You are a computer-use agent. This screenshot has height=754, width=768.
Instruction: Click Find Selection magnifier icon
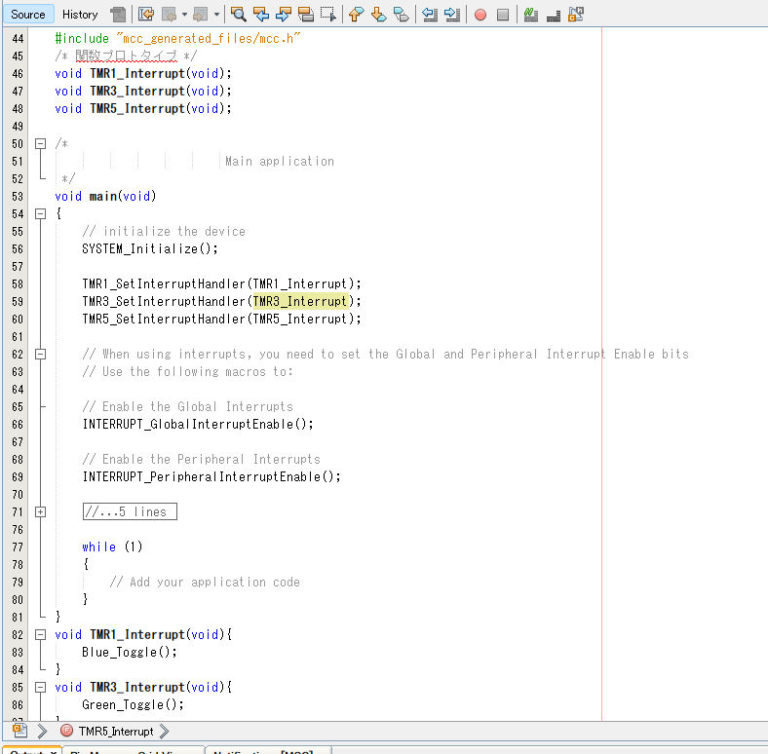(239, 14)
